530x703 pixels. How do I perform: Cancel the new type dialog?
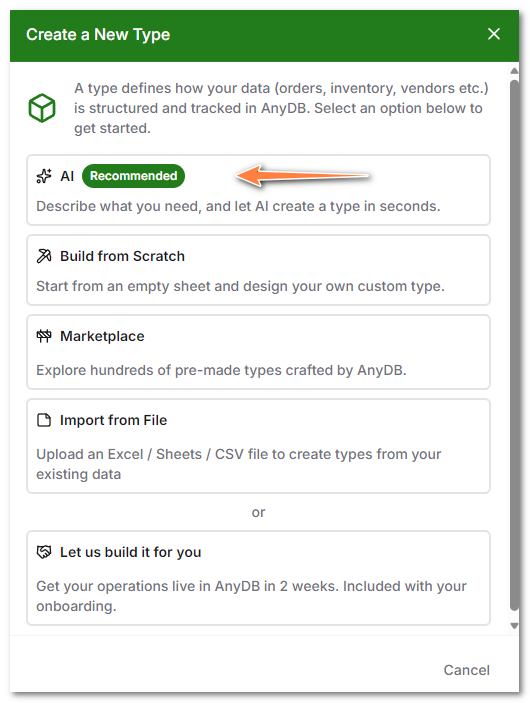466,670
